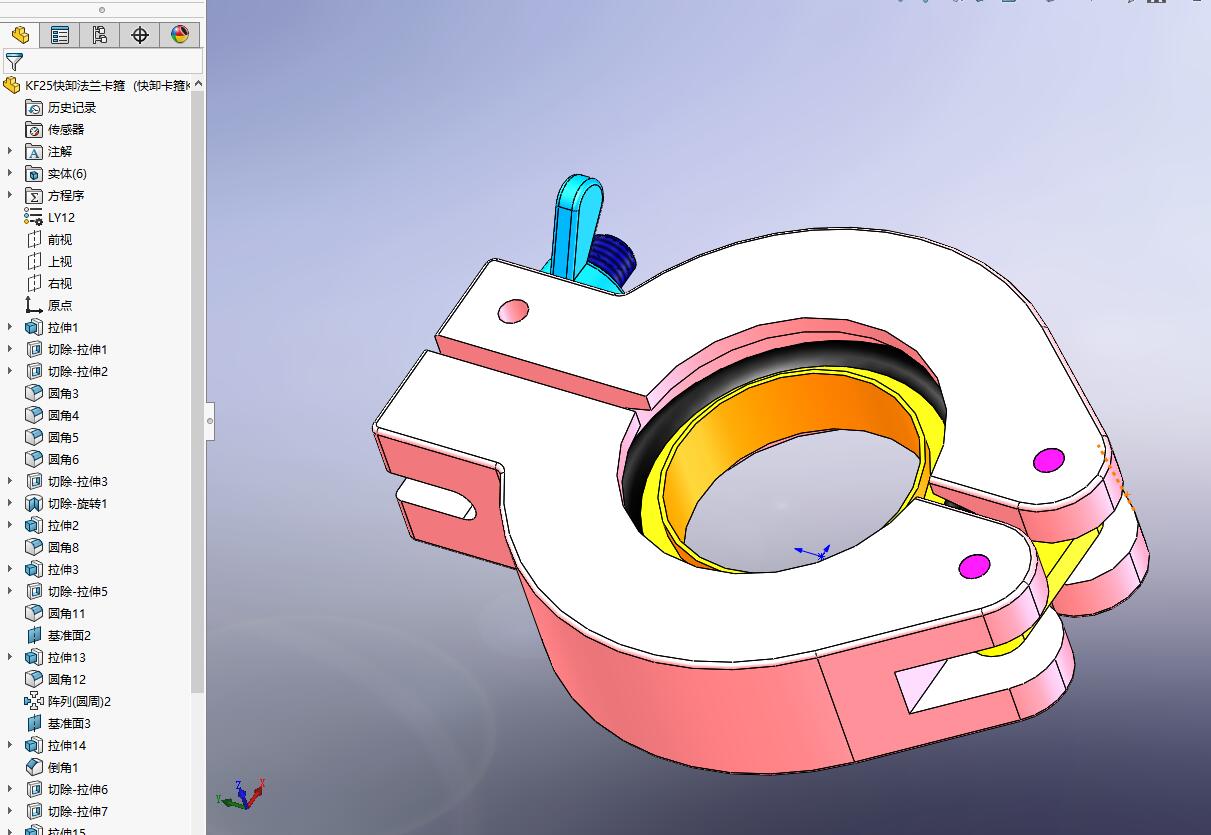Select the 上视 top plane
This screenshot has height=835, width=1211.
(x=49, y=261)
